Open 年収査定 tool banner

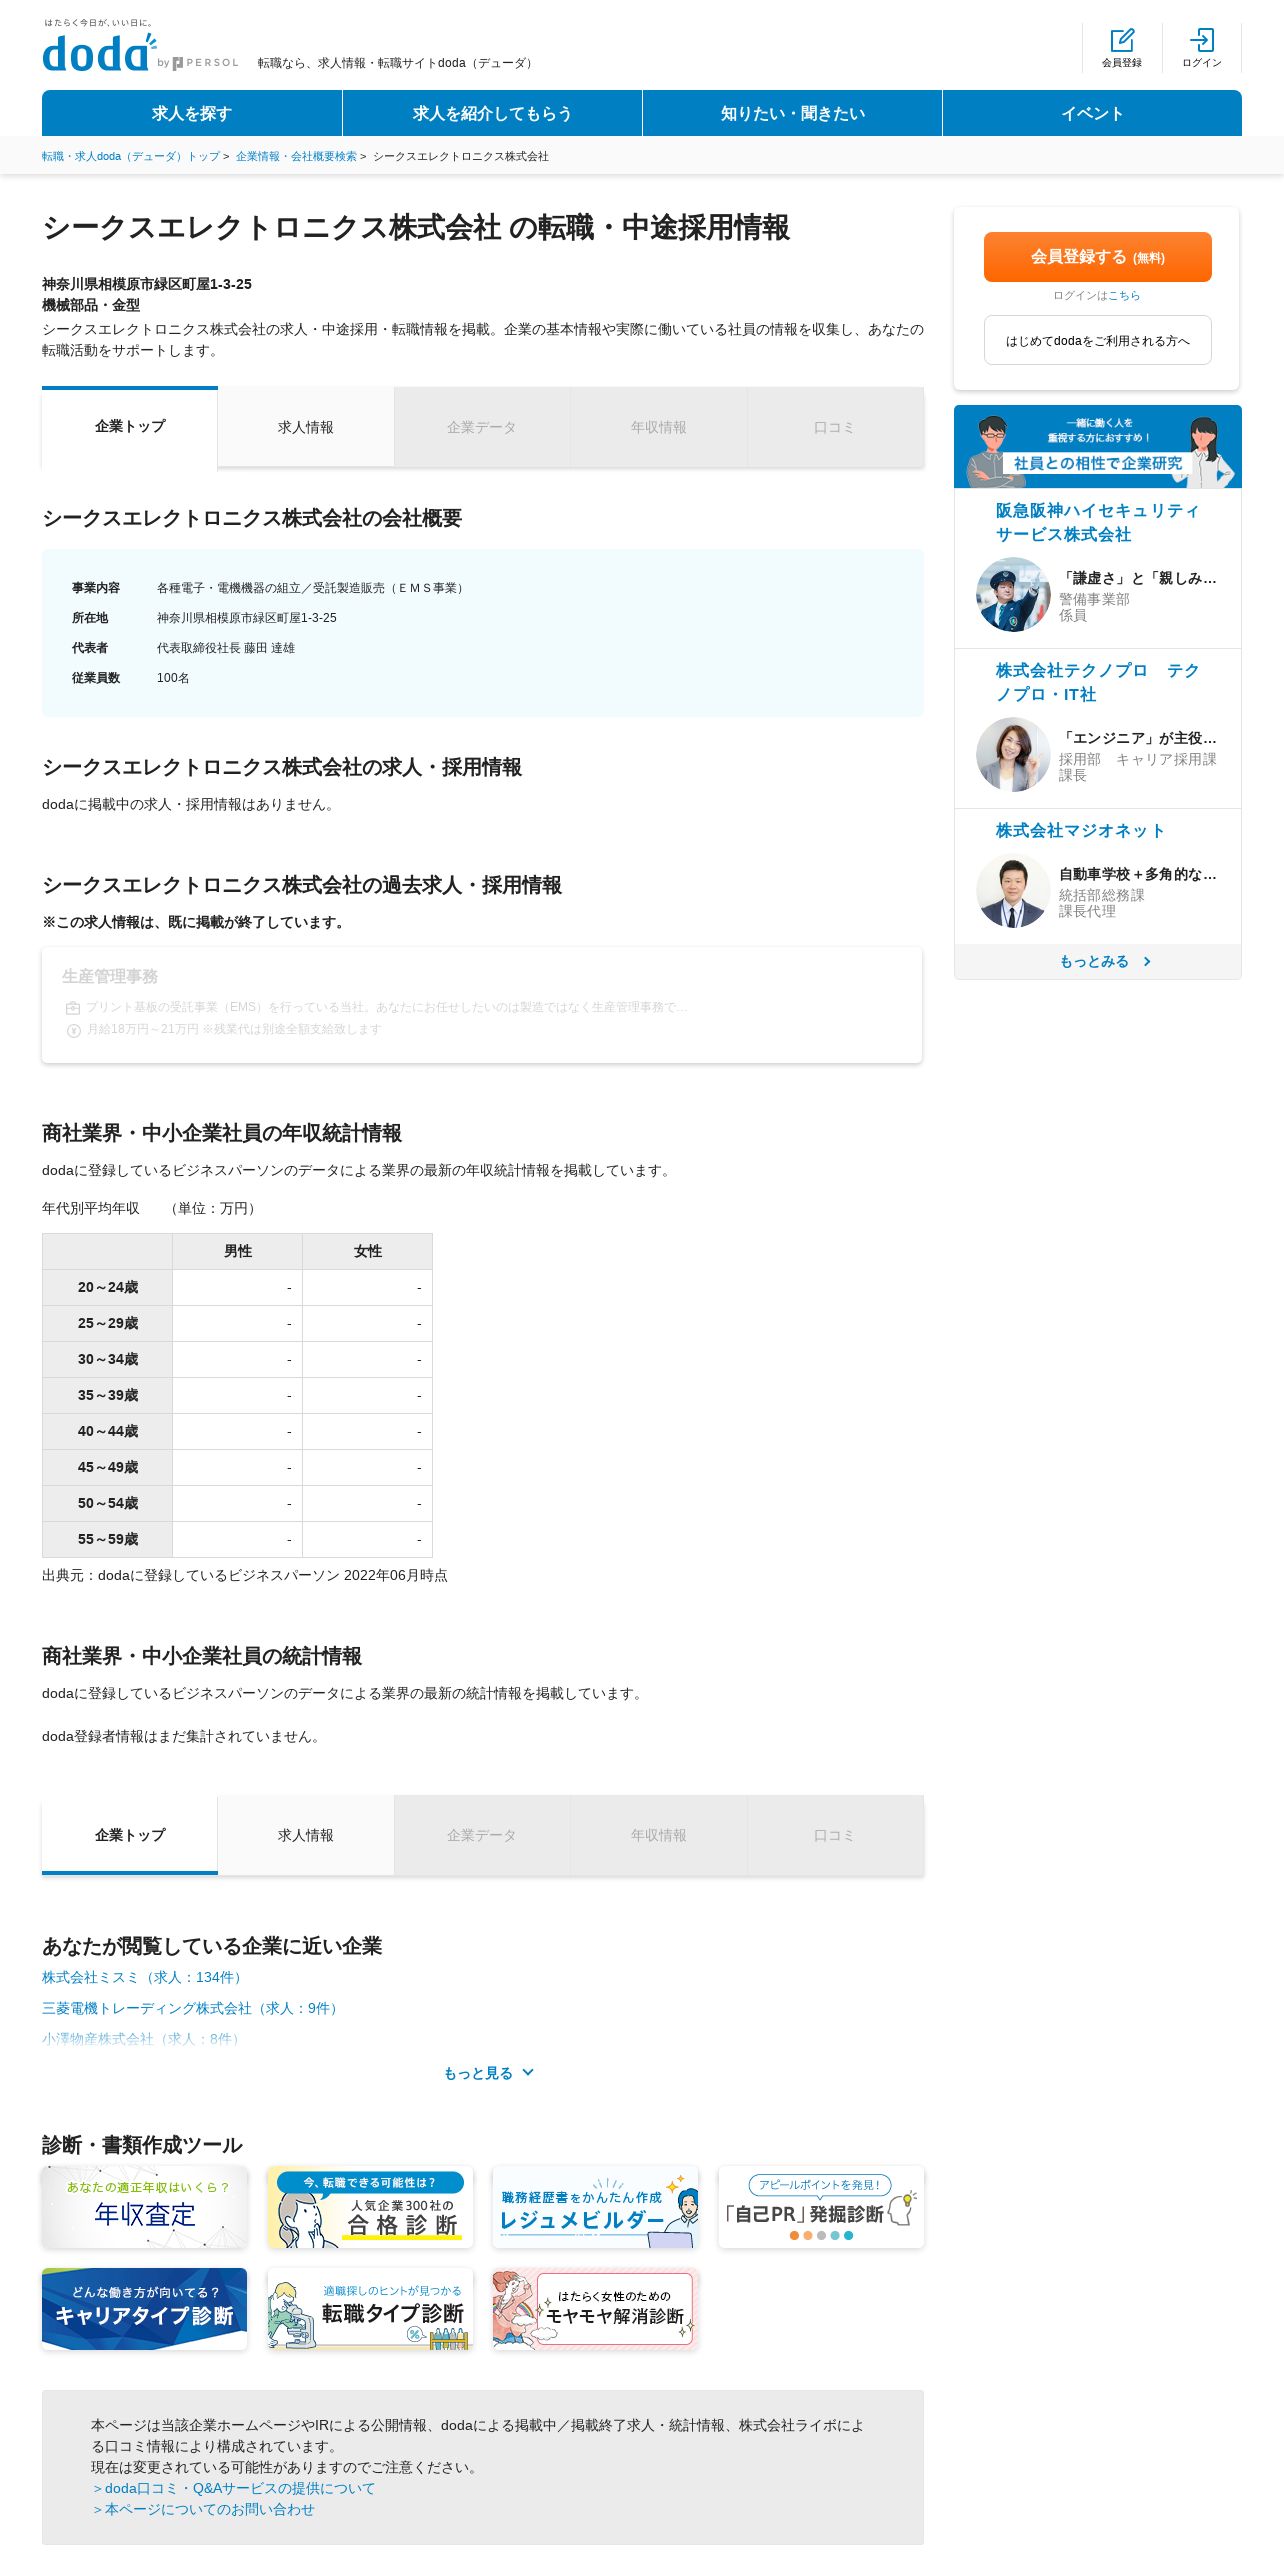tap(144, 2207)
